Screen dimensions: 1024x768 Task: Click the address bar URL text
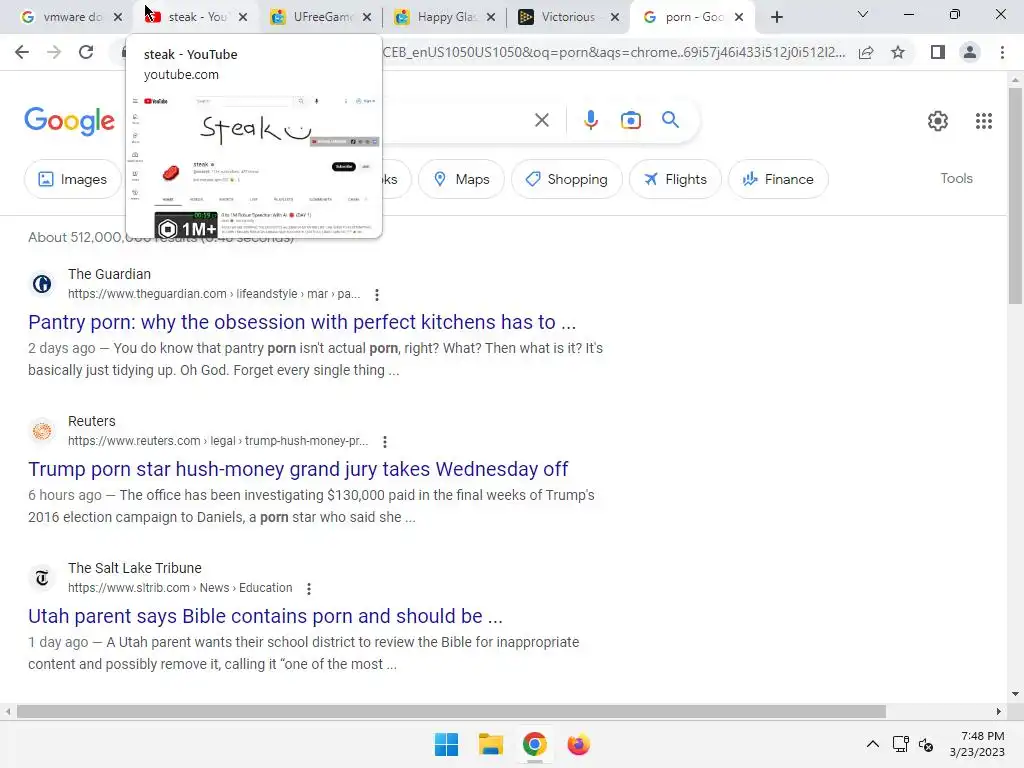pyautogui.click(x=614, y=52)
